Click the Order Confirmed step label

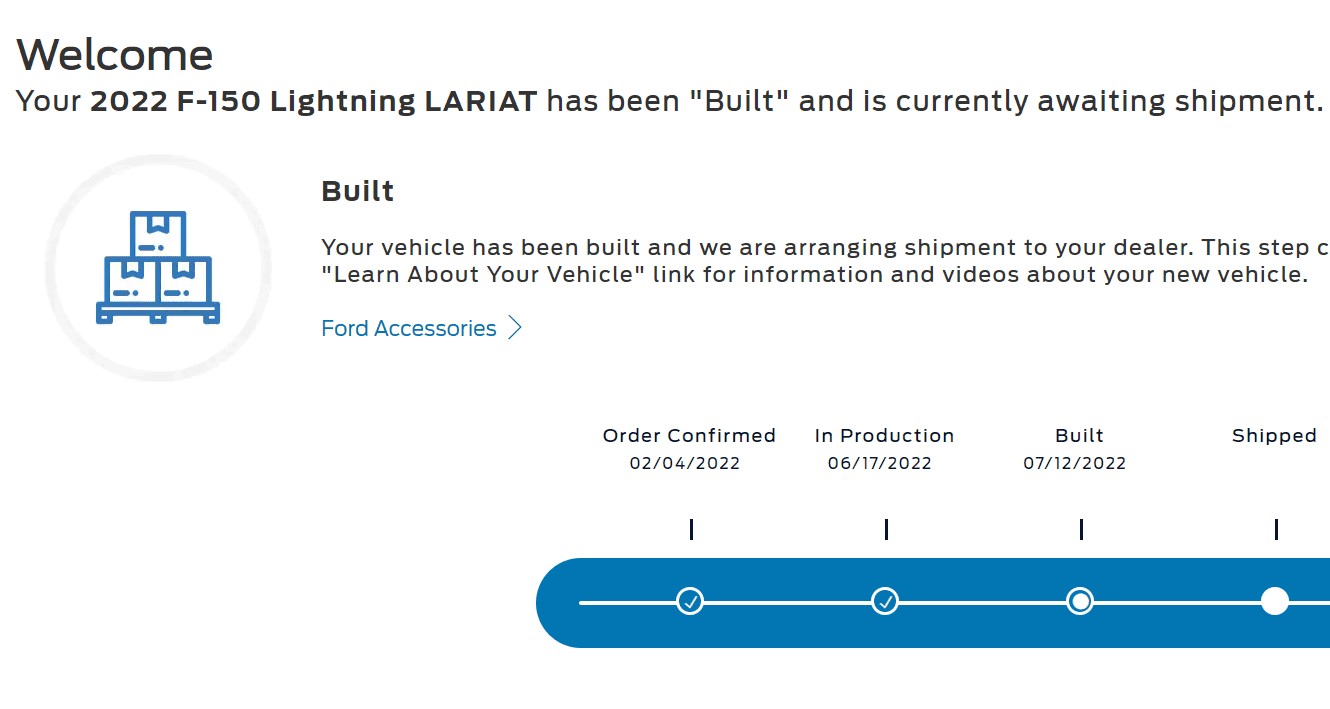point(689,436)
